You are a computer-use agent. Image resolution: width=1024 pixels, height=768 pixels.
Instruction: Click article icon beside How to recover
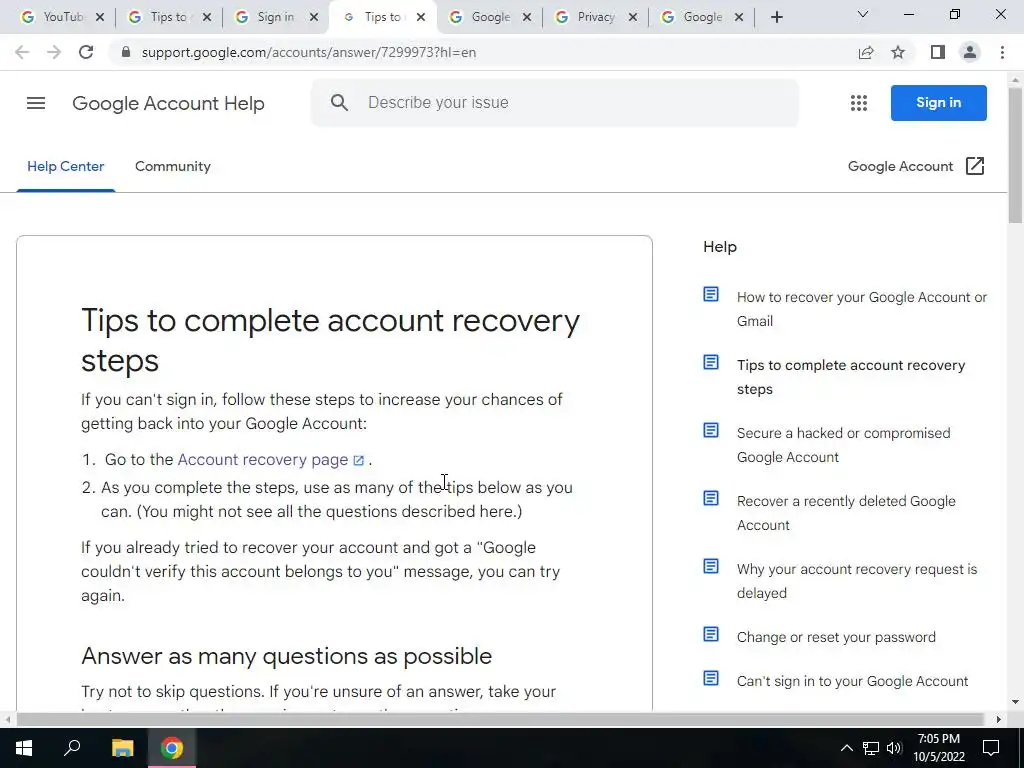click(711, 295)
